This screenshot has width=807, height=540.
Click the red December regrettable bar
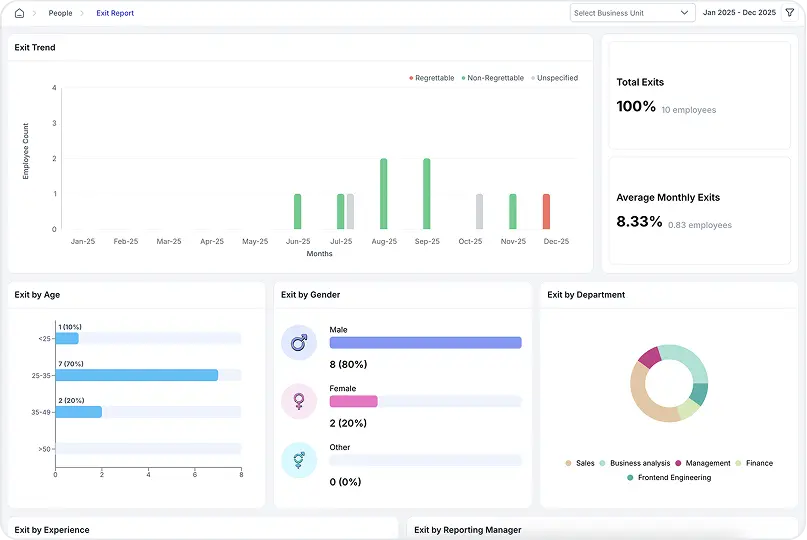tap(546, 211)
